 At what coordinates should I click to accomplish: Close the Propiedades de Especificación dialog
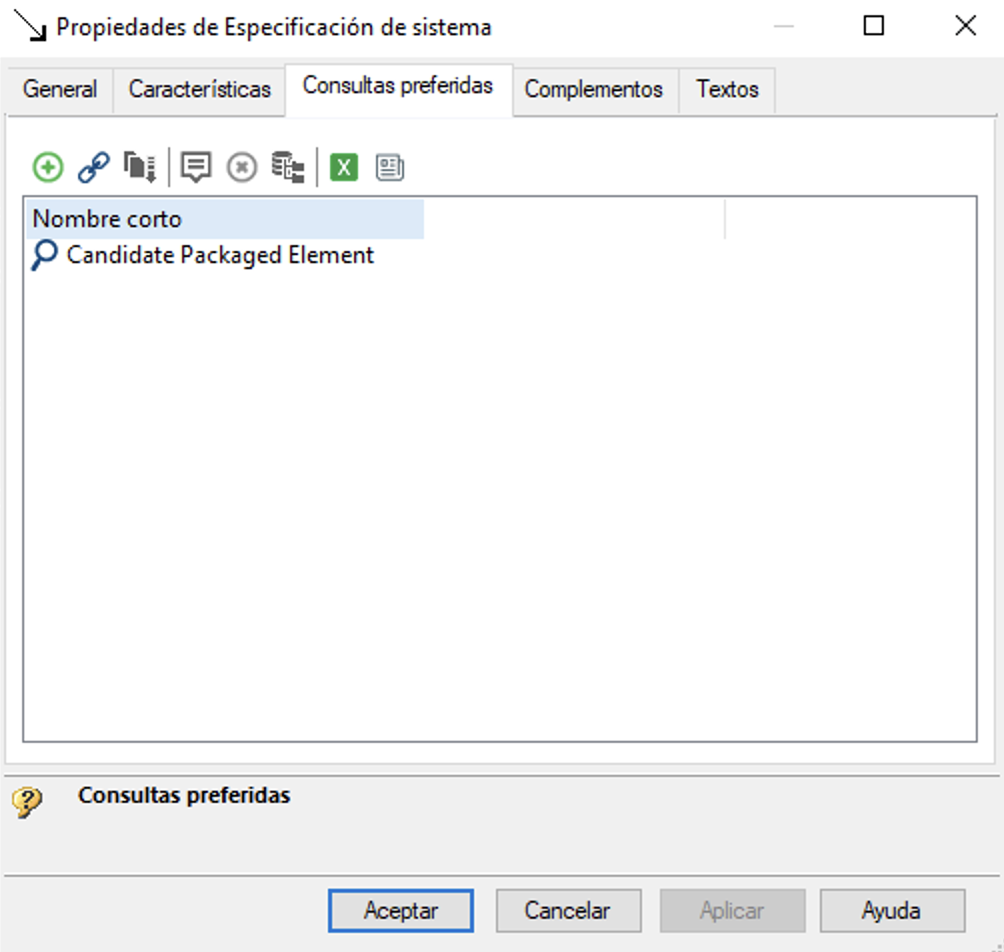tap(966, 26)
